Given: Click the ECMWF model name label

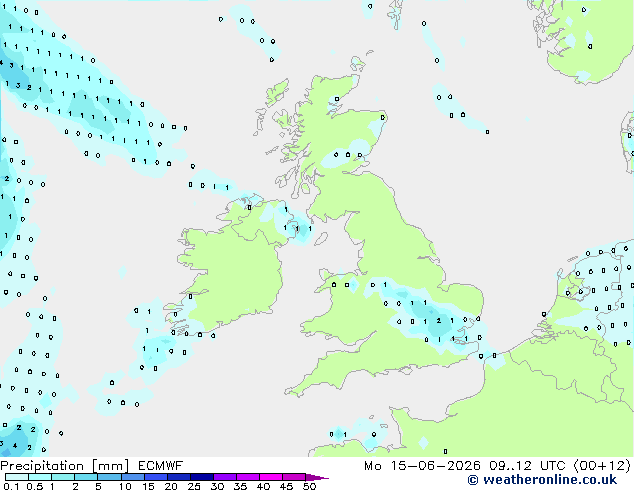Looking at the screenshot, I should click(161, 466).
